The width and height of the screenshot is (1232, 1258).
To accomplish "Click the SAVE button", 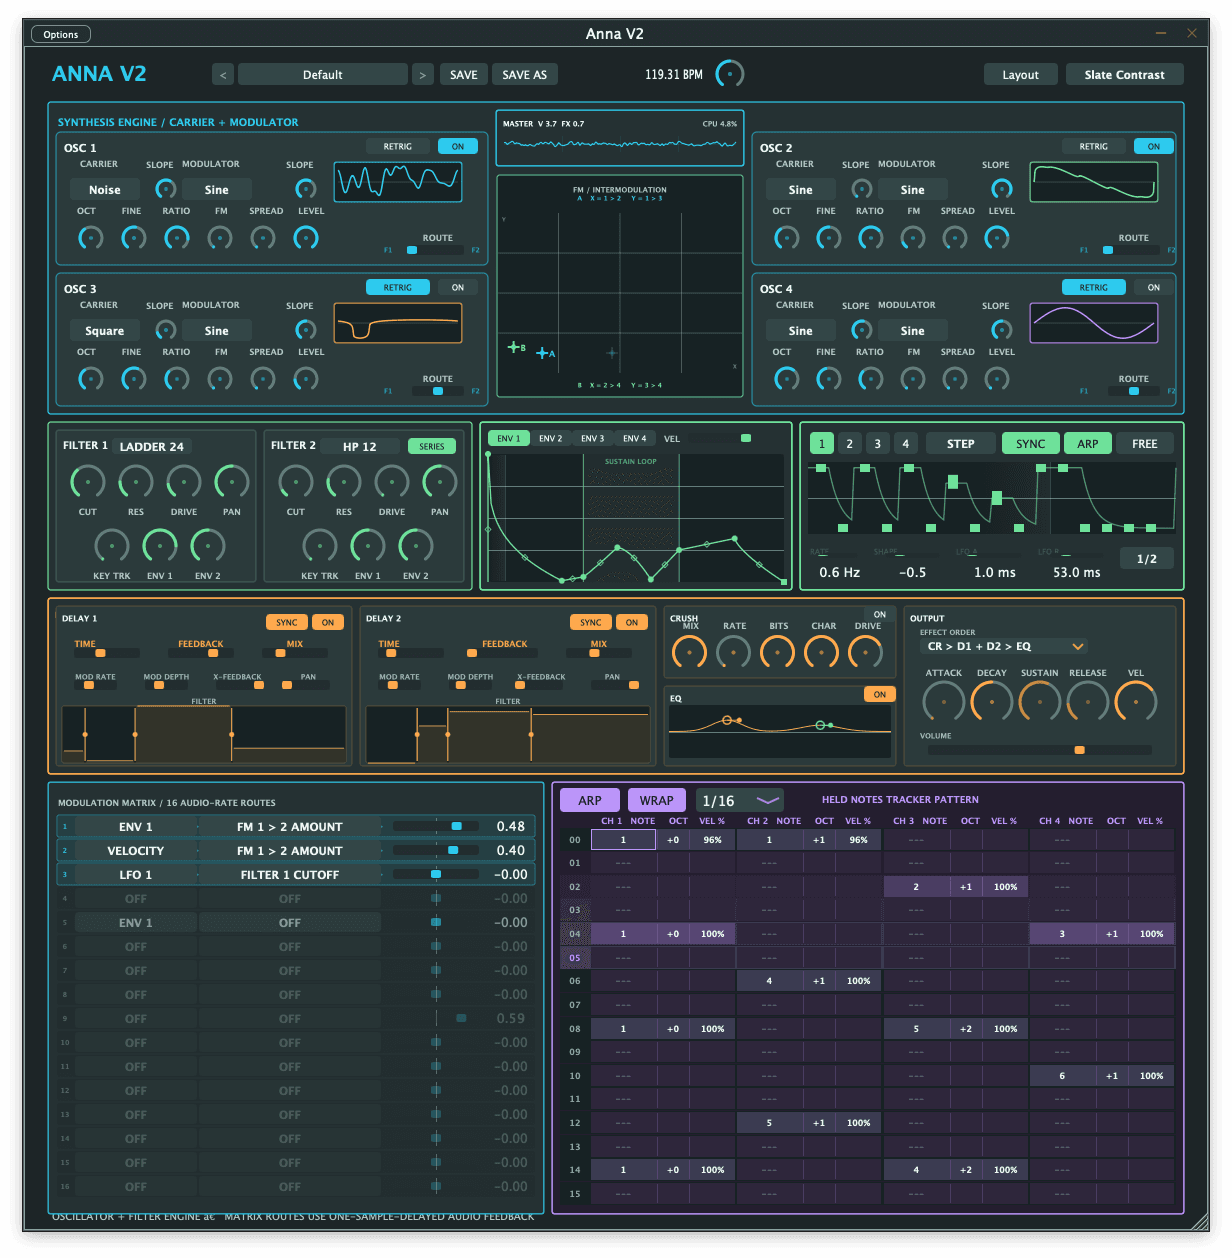I will tap(464, 75).
